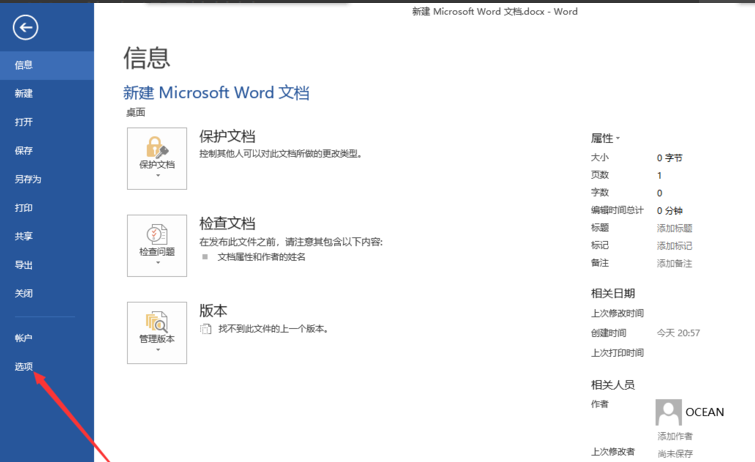Click the 添加标记 field
This screenshot has width=755, height=462.
pos(675,246)
